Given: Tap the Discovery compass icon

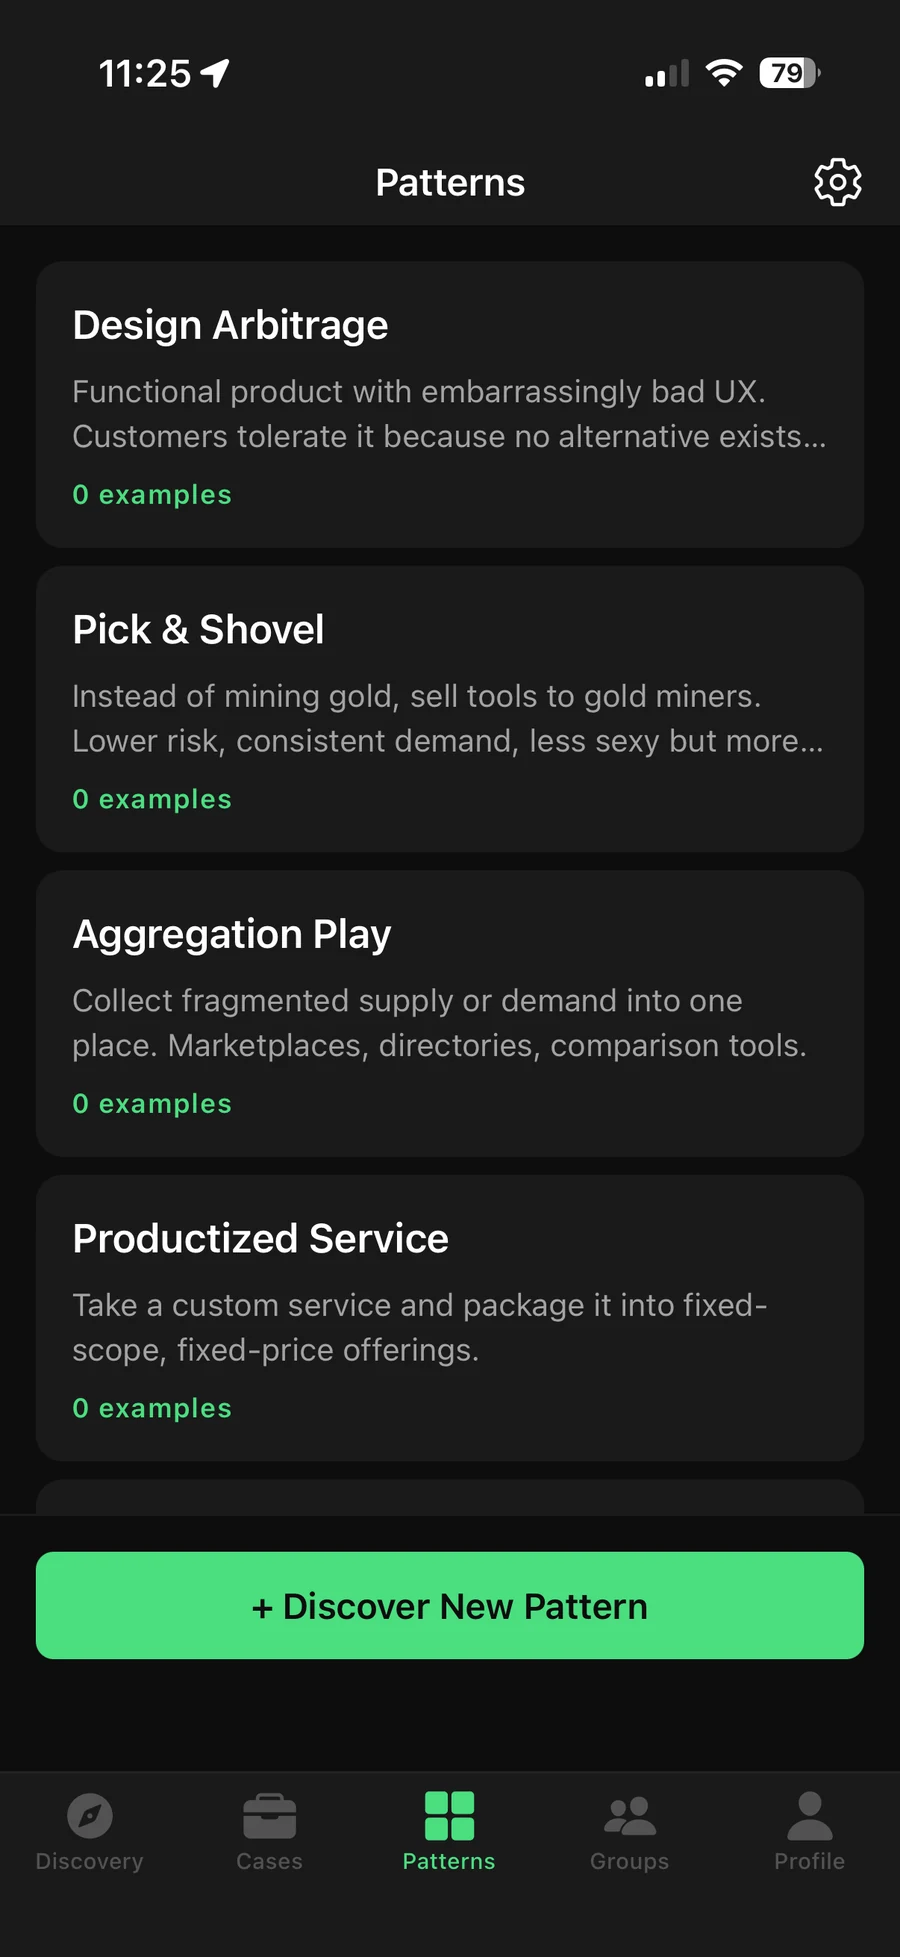Looking at the screenshot, I should pyautogui.click(x=89, y=1815).
